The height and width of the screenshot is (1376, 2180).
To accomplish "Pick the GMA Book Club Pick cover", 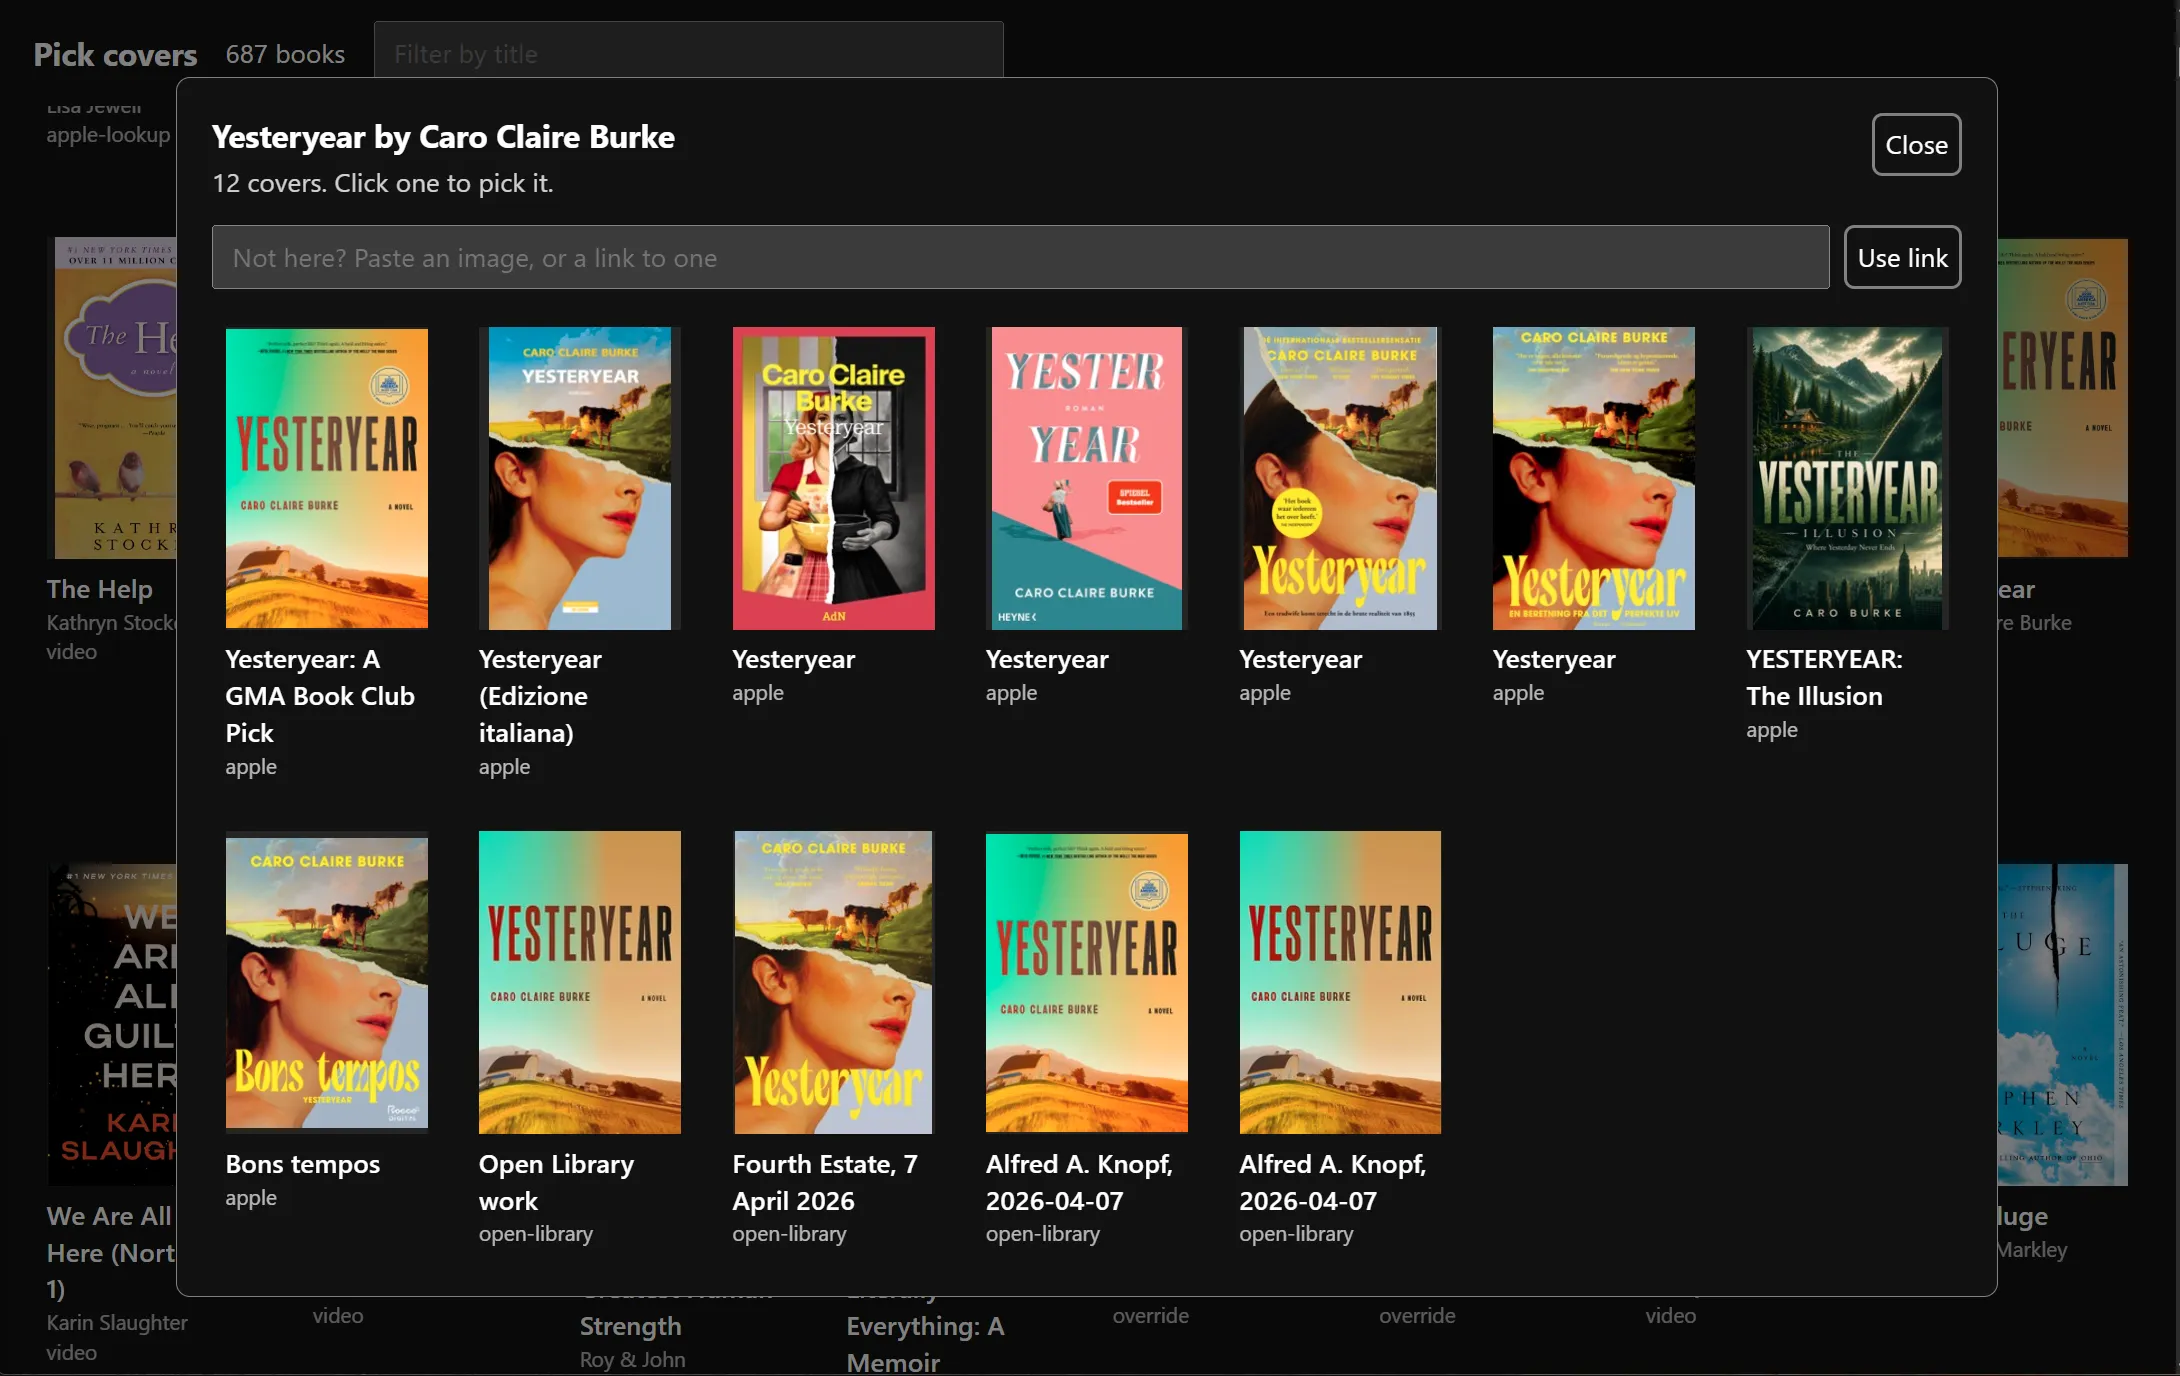I will (x=326, y=478).
